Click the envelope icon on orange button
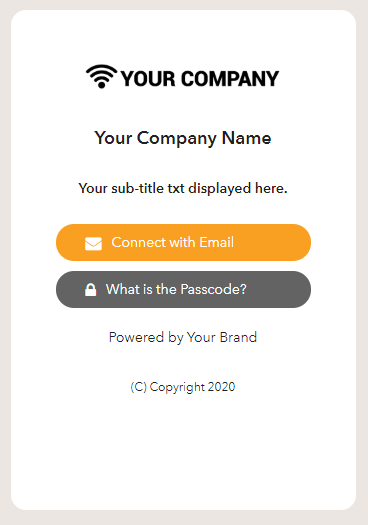The image size is (368, 525). (93, 244)
